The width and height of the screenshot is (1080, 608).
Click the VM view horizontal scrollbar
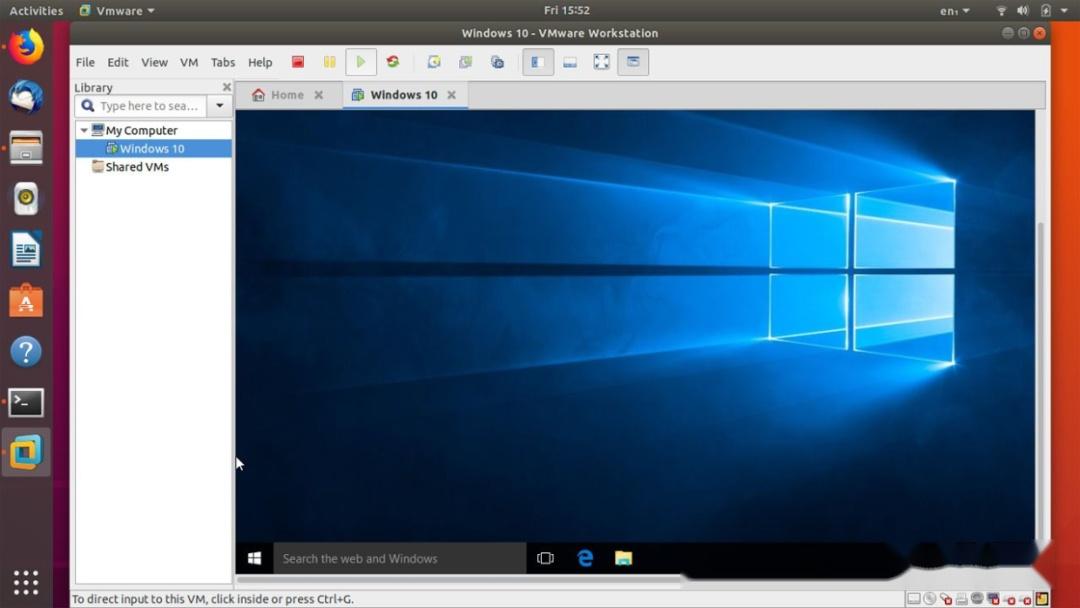458,580
